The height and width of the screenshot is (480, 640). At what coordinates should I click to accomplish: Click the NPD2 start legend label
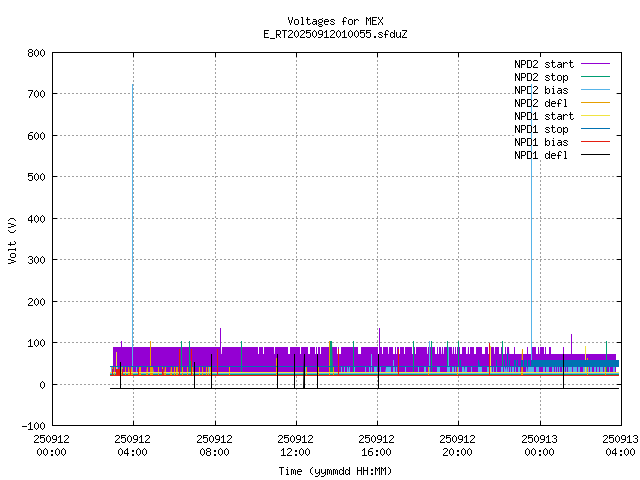[543, 64]
